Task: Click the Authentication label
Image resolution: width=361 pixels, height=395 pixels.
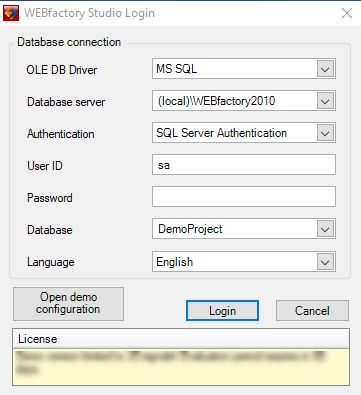Action: [61, 134]
